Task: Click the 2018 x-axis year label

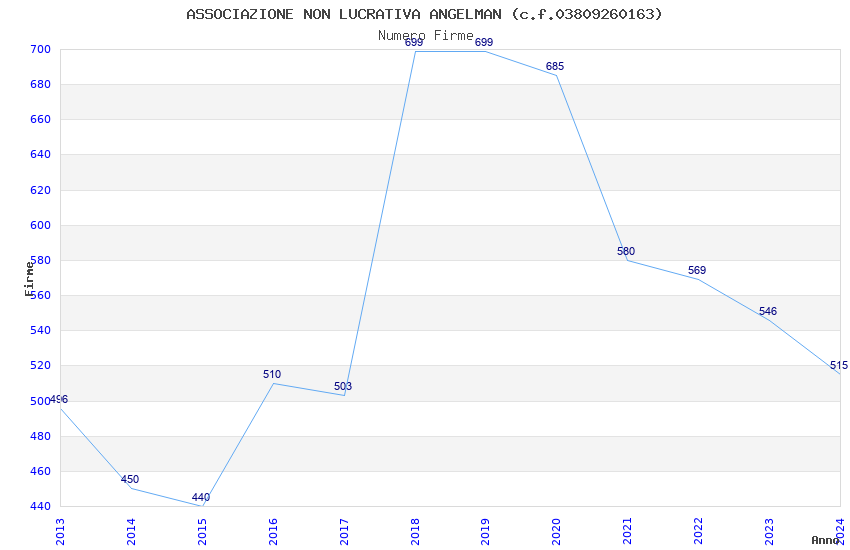Action: coord(415,531)
